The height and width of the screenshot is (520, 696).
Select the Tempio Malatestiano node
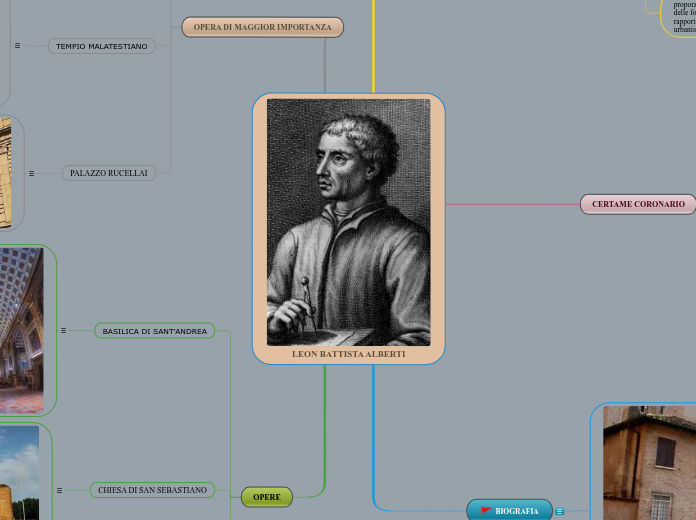click(x=102, y=46)
